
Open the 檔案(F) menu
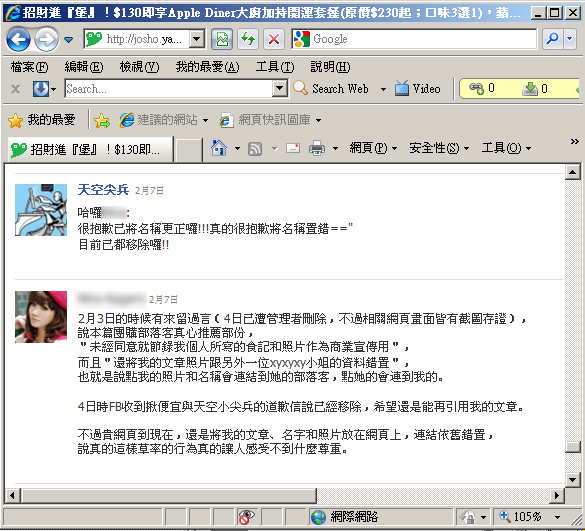tap(29, 67)
